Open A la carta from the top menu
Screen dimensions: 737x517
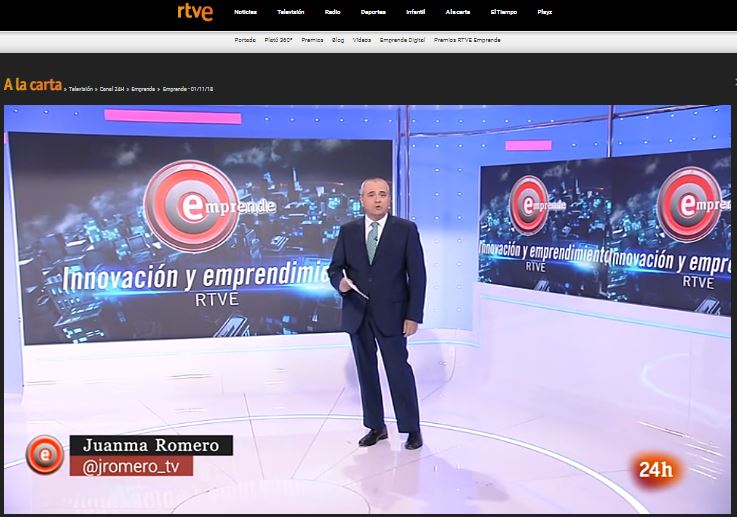click(x=458, y=12)
